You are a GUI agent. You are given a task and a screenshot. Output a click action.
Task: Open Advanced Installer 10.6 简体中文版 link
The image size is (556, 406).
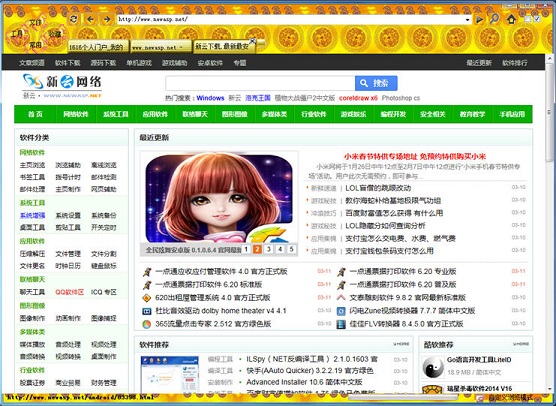pyautogui.click(x=304, y=382)
